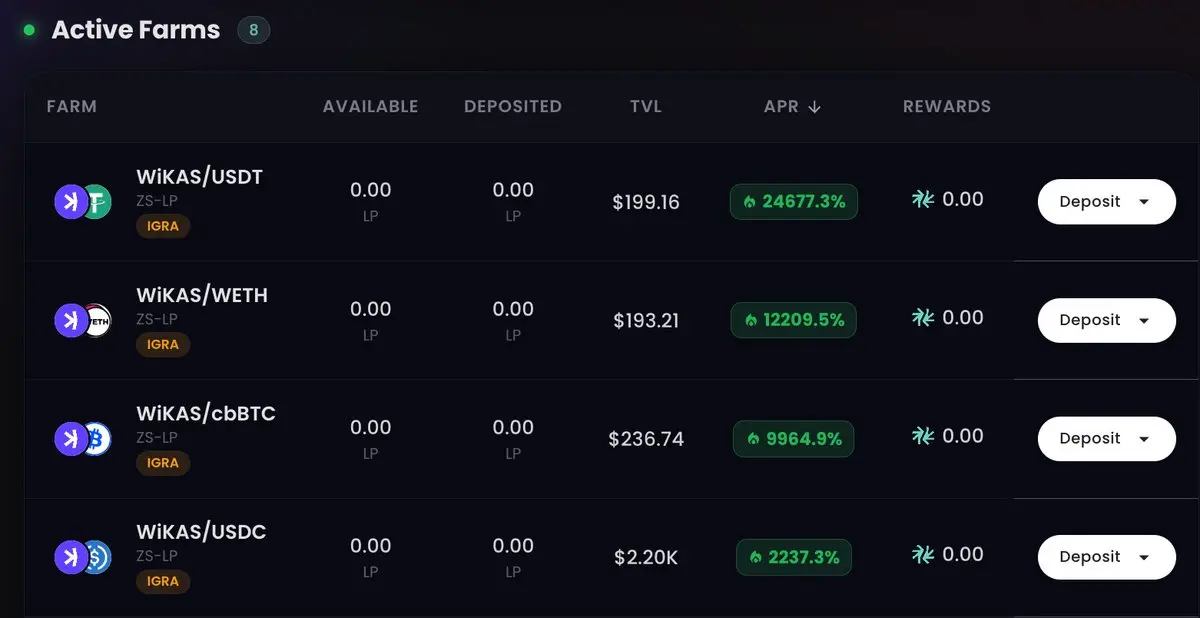Click the rewards token icon for WiKAS/WETH

(x=923, y=318)
